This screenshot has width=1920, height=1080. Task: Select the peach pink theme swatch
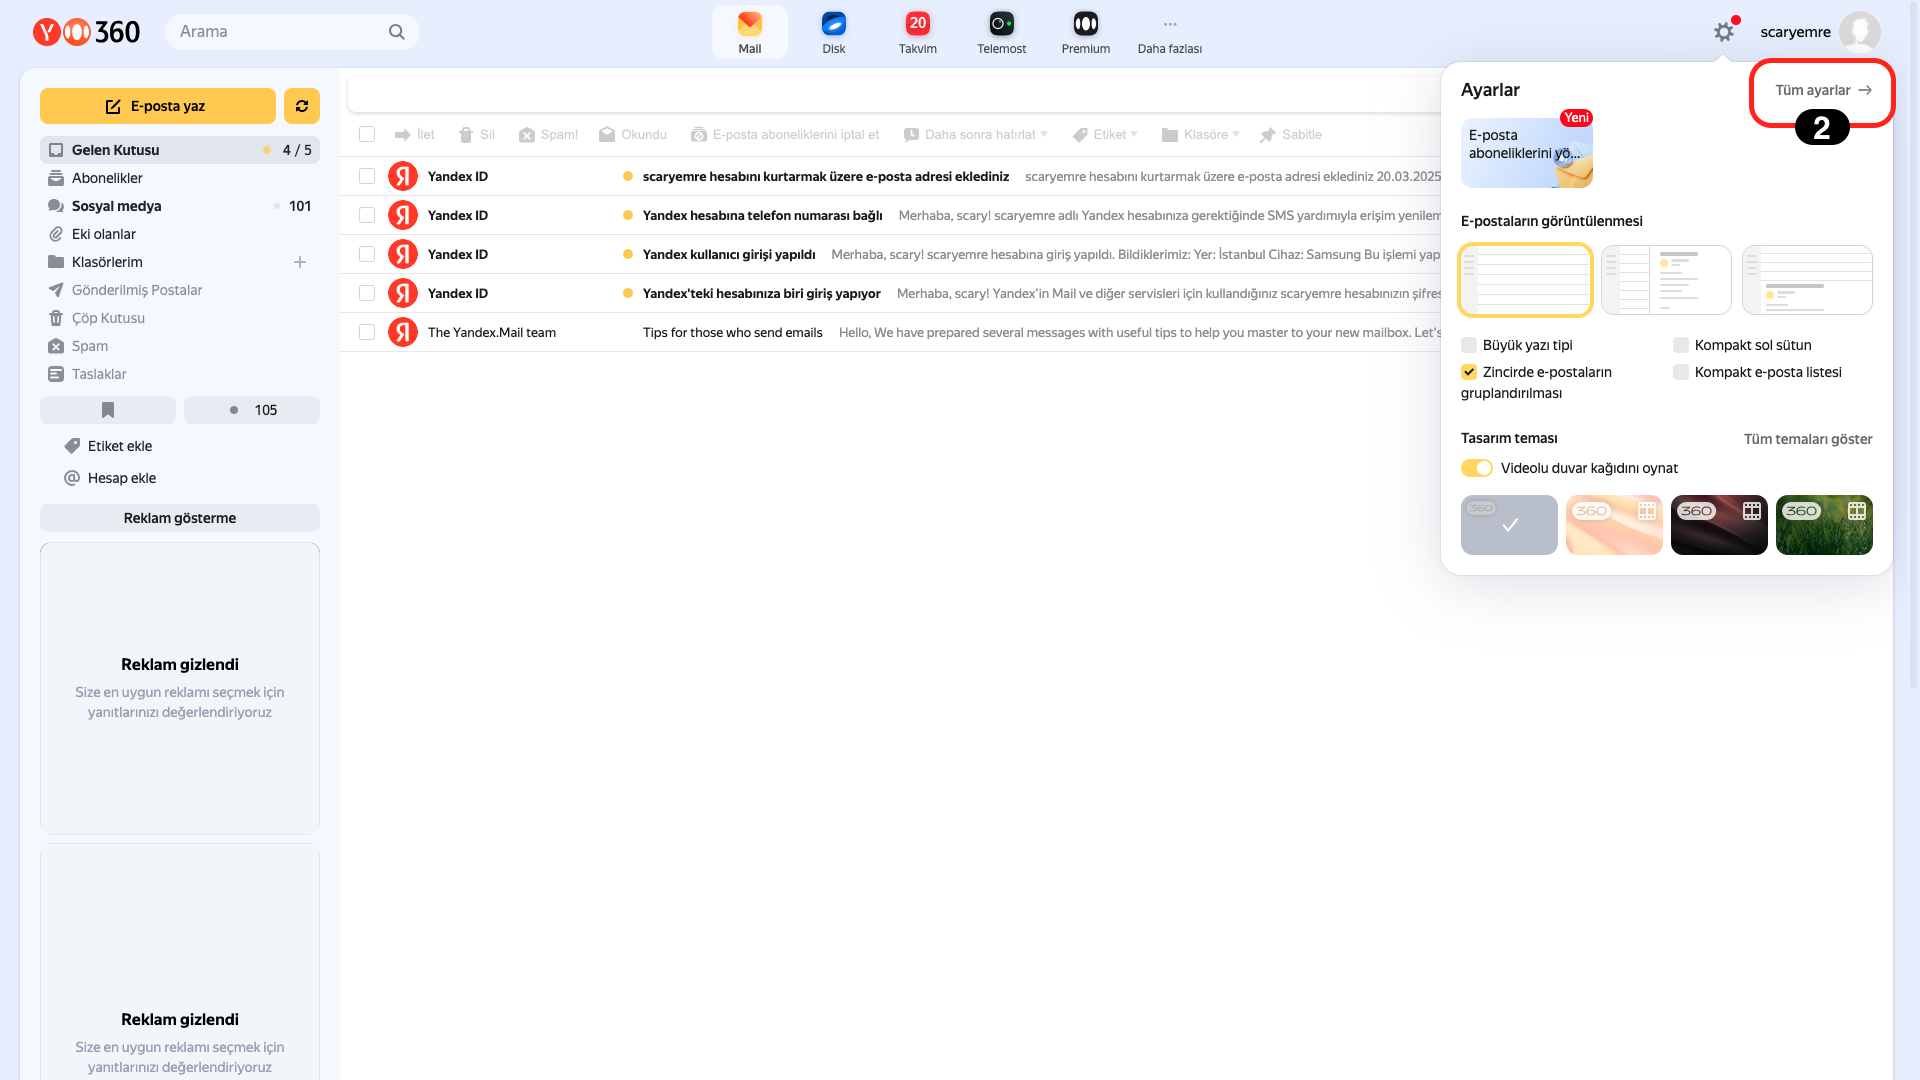point(1614,525)
